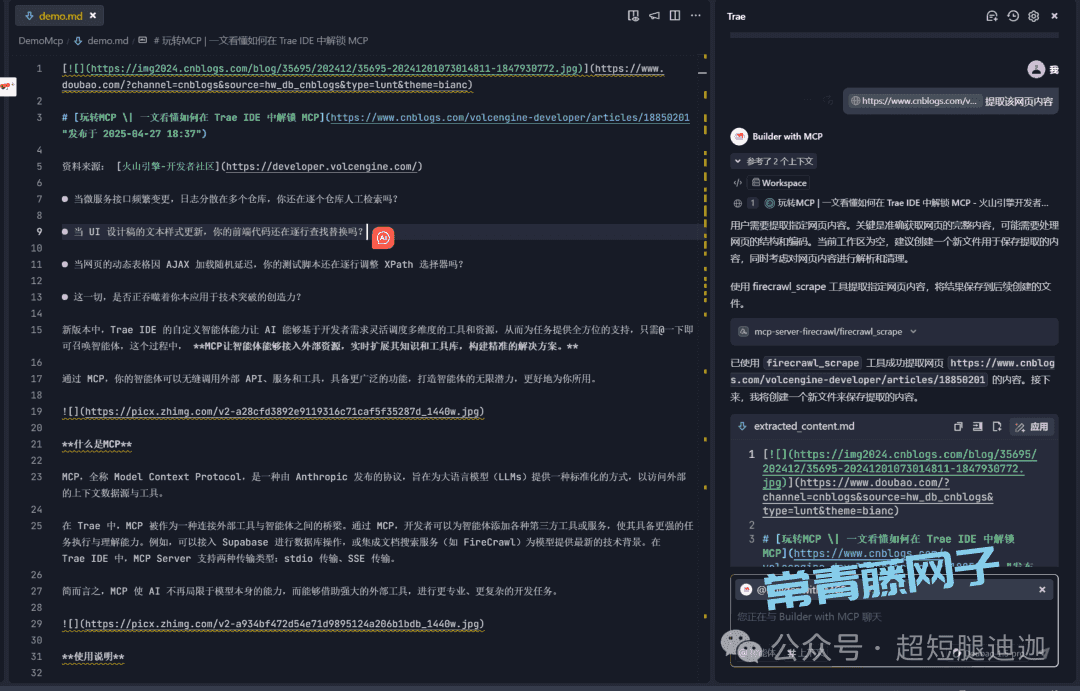Collapse the '参考了 2 个上下文' section
Image resolution: width=1080 pixels, height=691 pixels.
773,161
